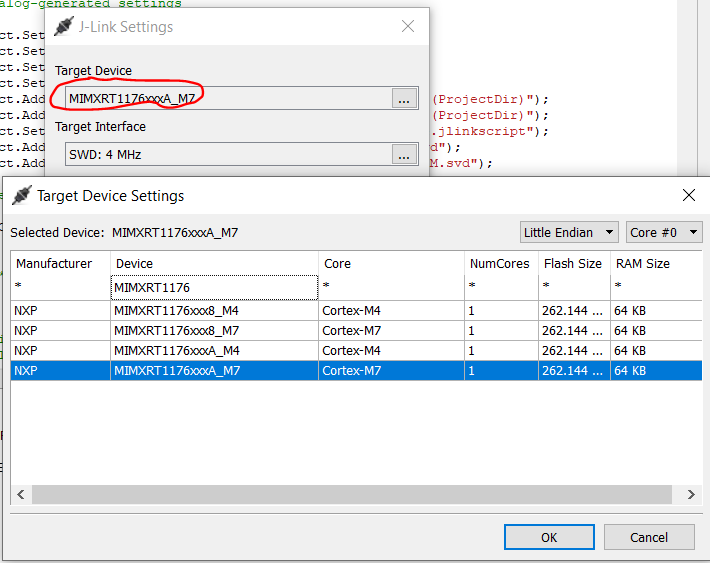Open Target Device browse ellipsis button
Screen dimensions: 710x563
[x=404, y=98]
